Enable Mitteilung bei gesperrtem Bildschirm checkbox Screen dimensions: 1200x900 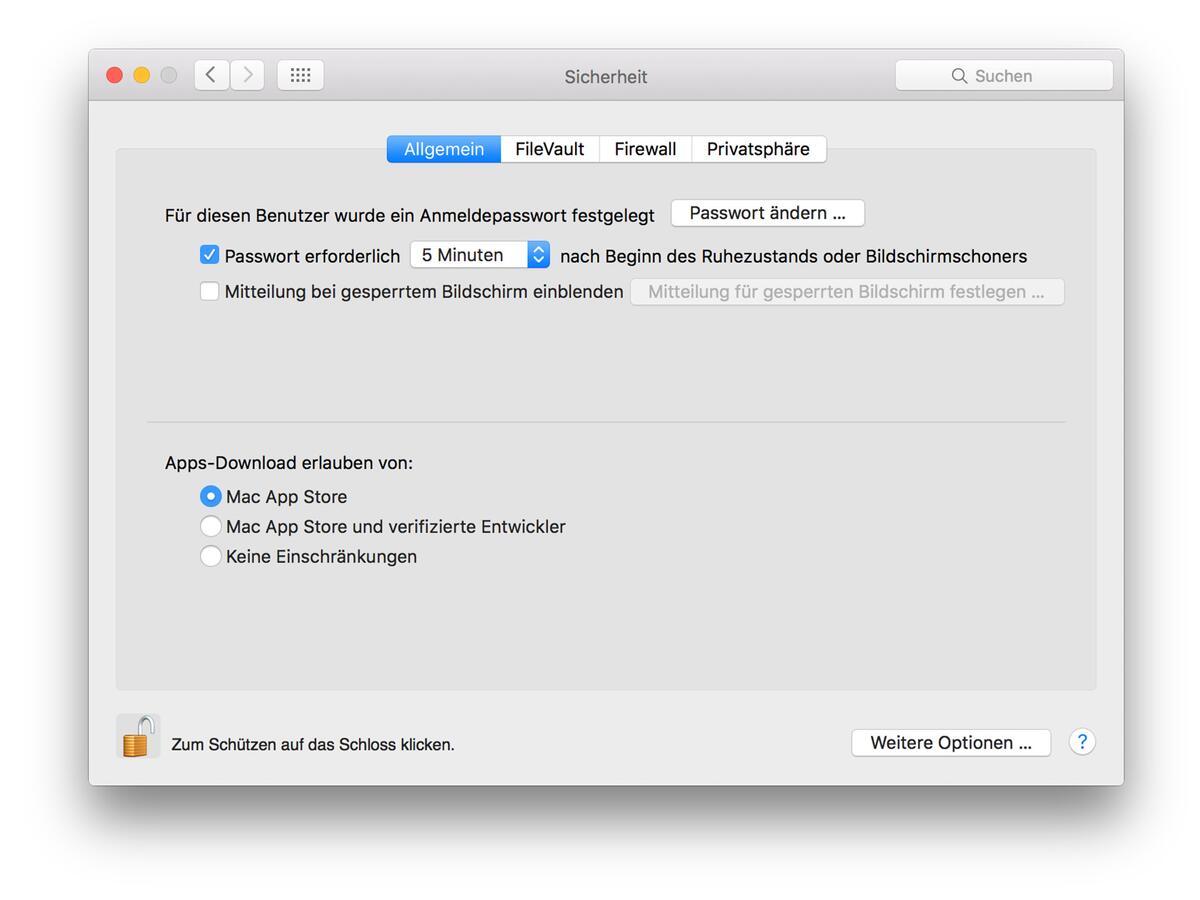[209, 291]
